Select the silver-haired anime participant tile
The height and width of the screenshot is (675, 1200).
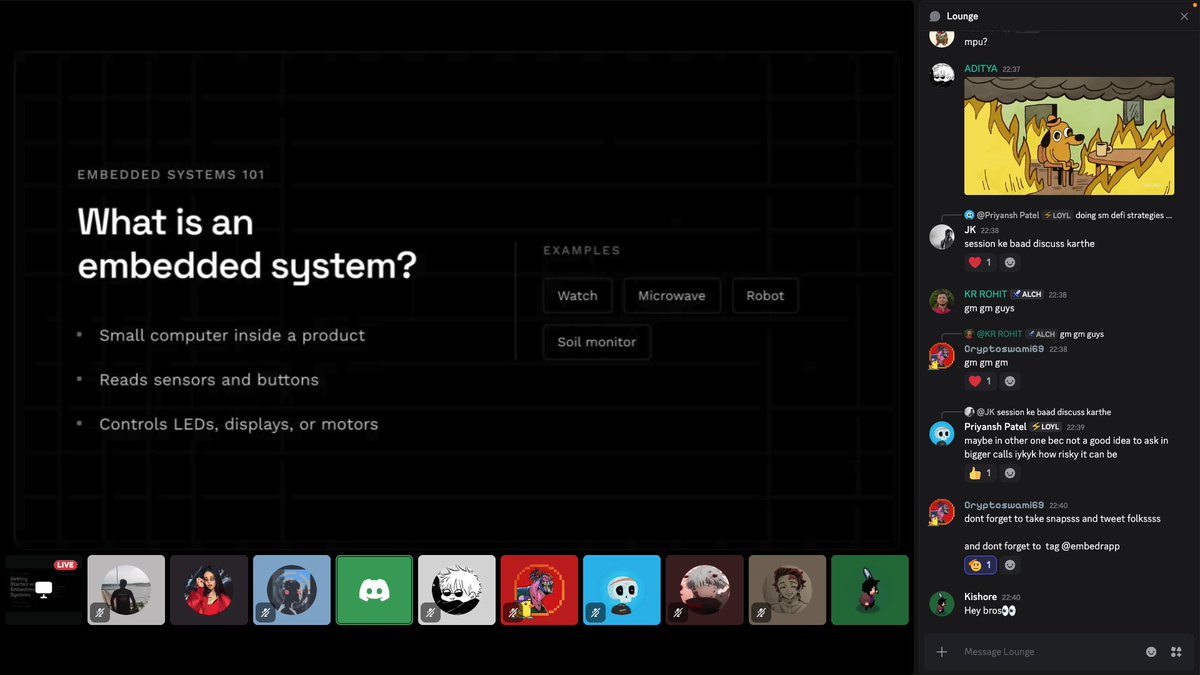coord(705,590)
